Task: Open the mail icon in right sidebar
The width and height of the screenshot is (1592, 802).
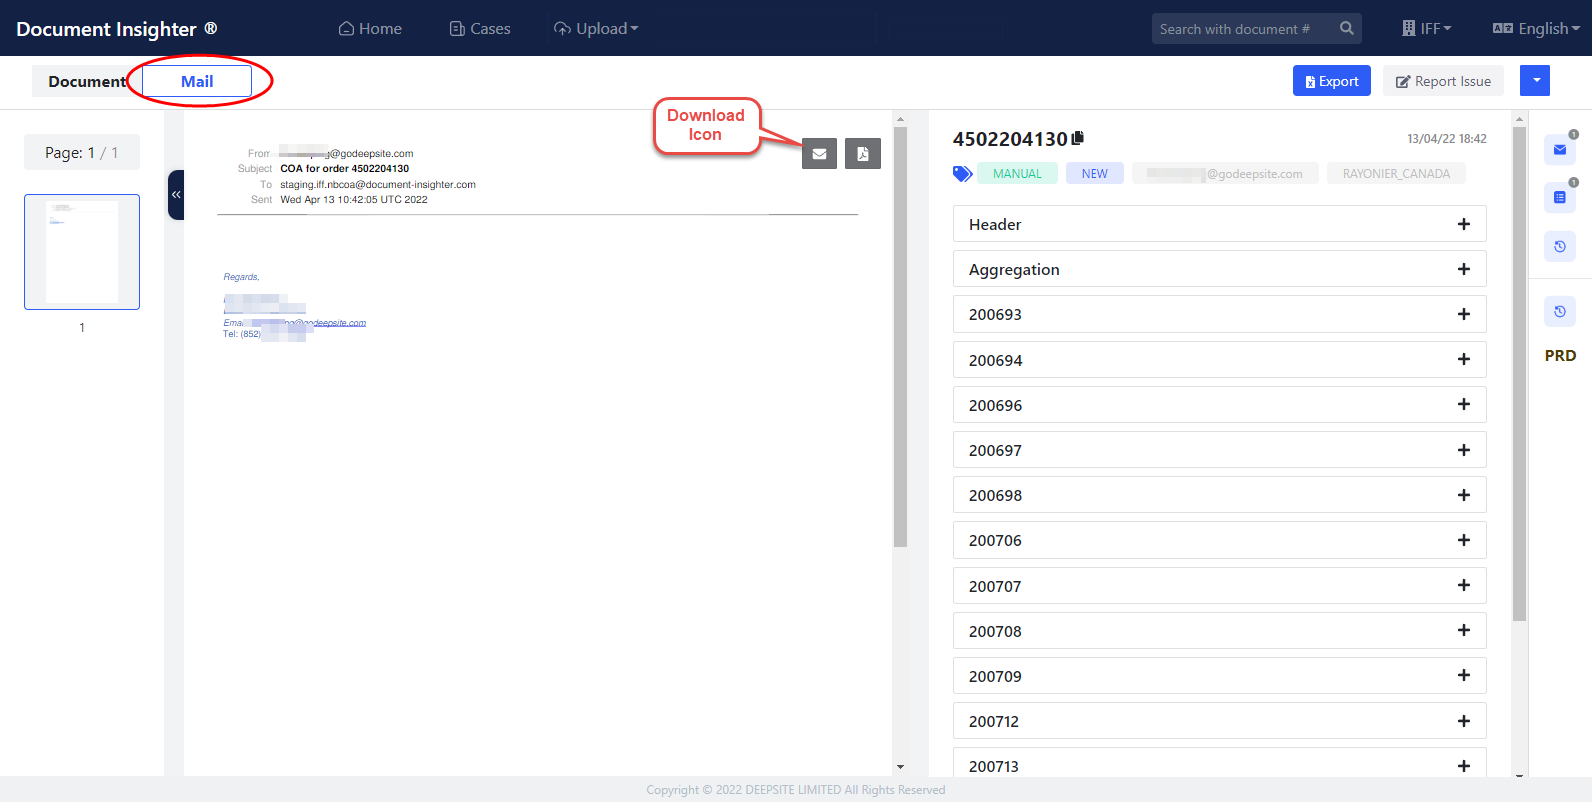Action: pyautogui.click(x=1559, y=150)
